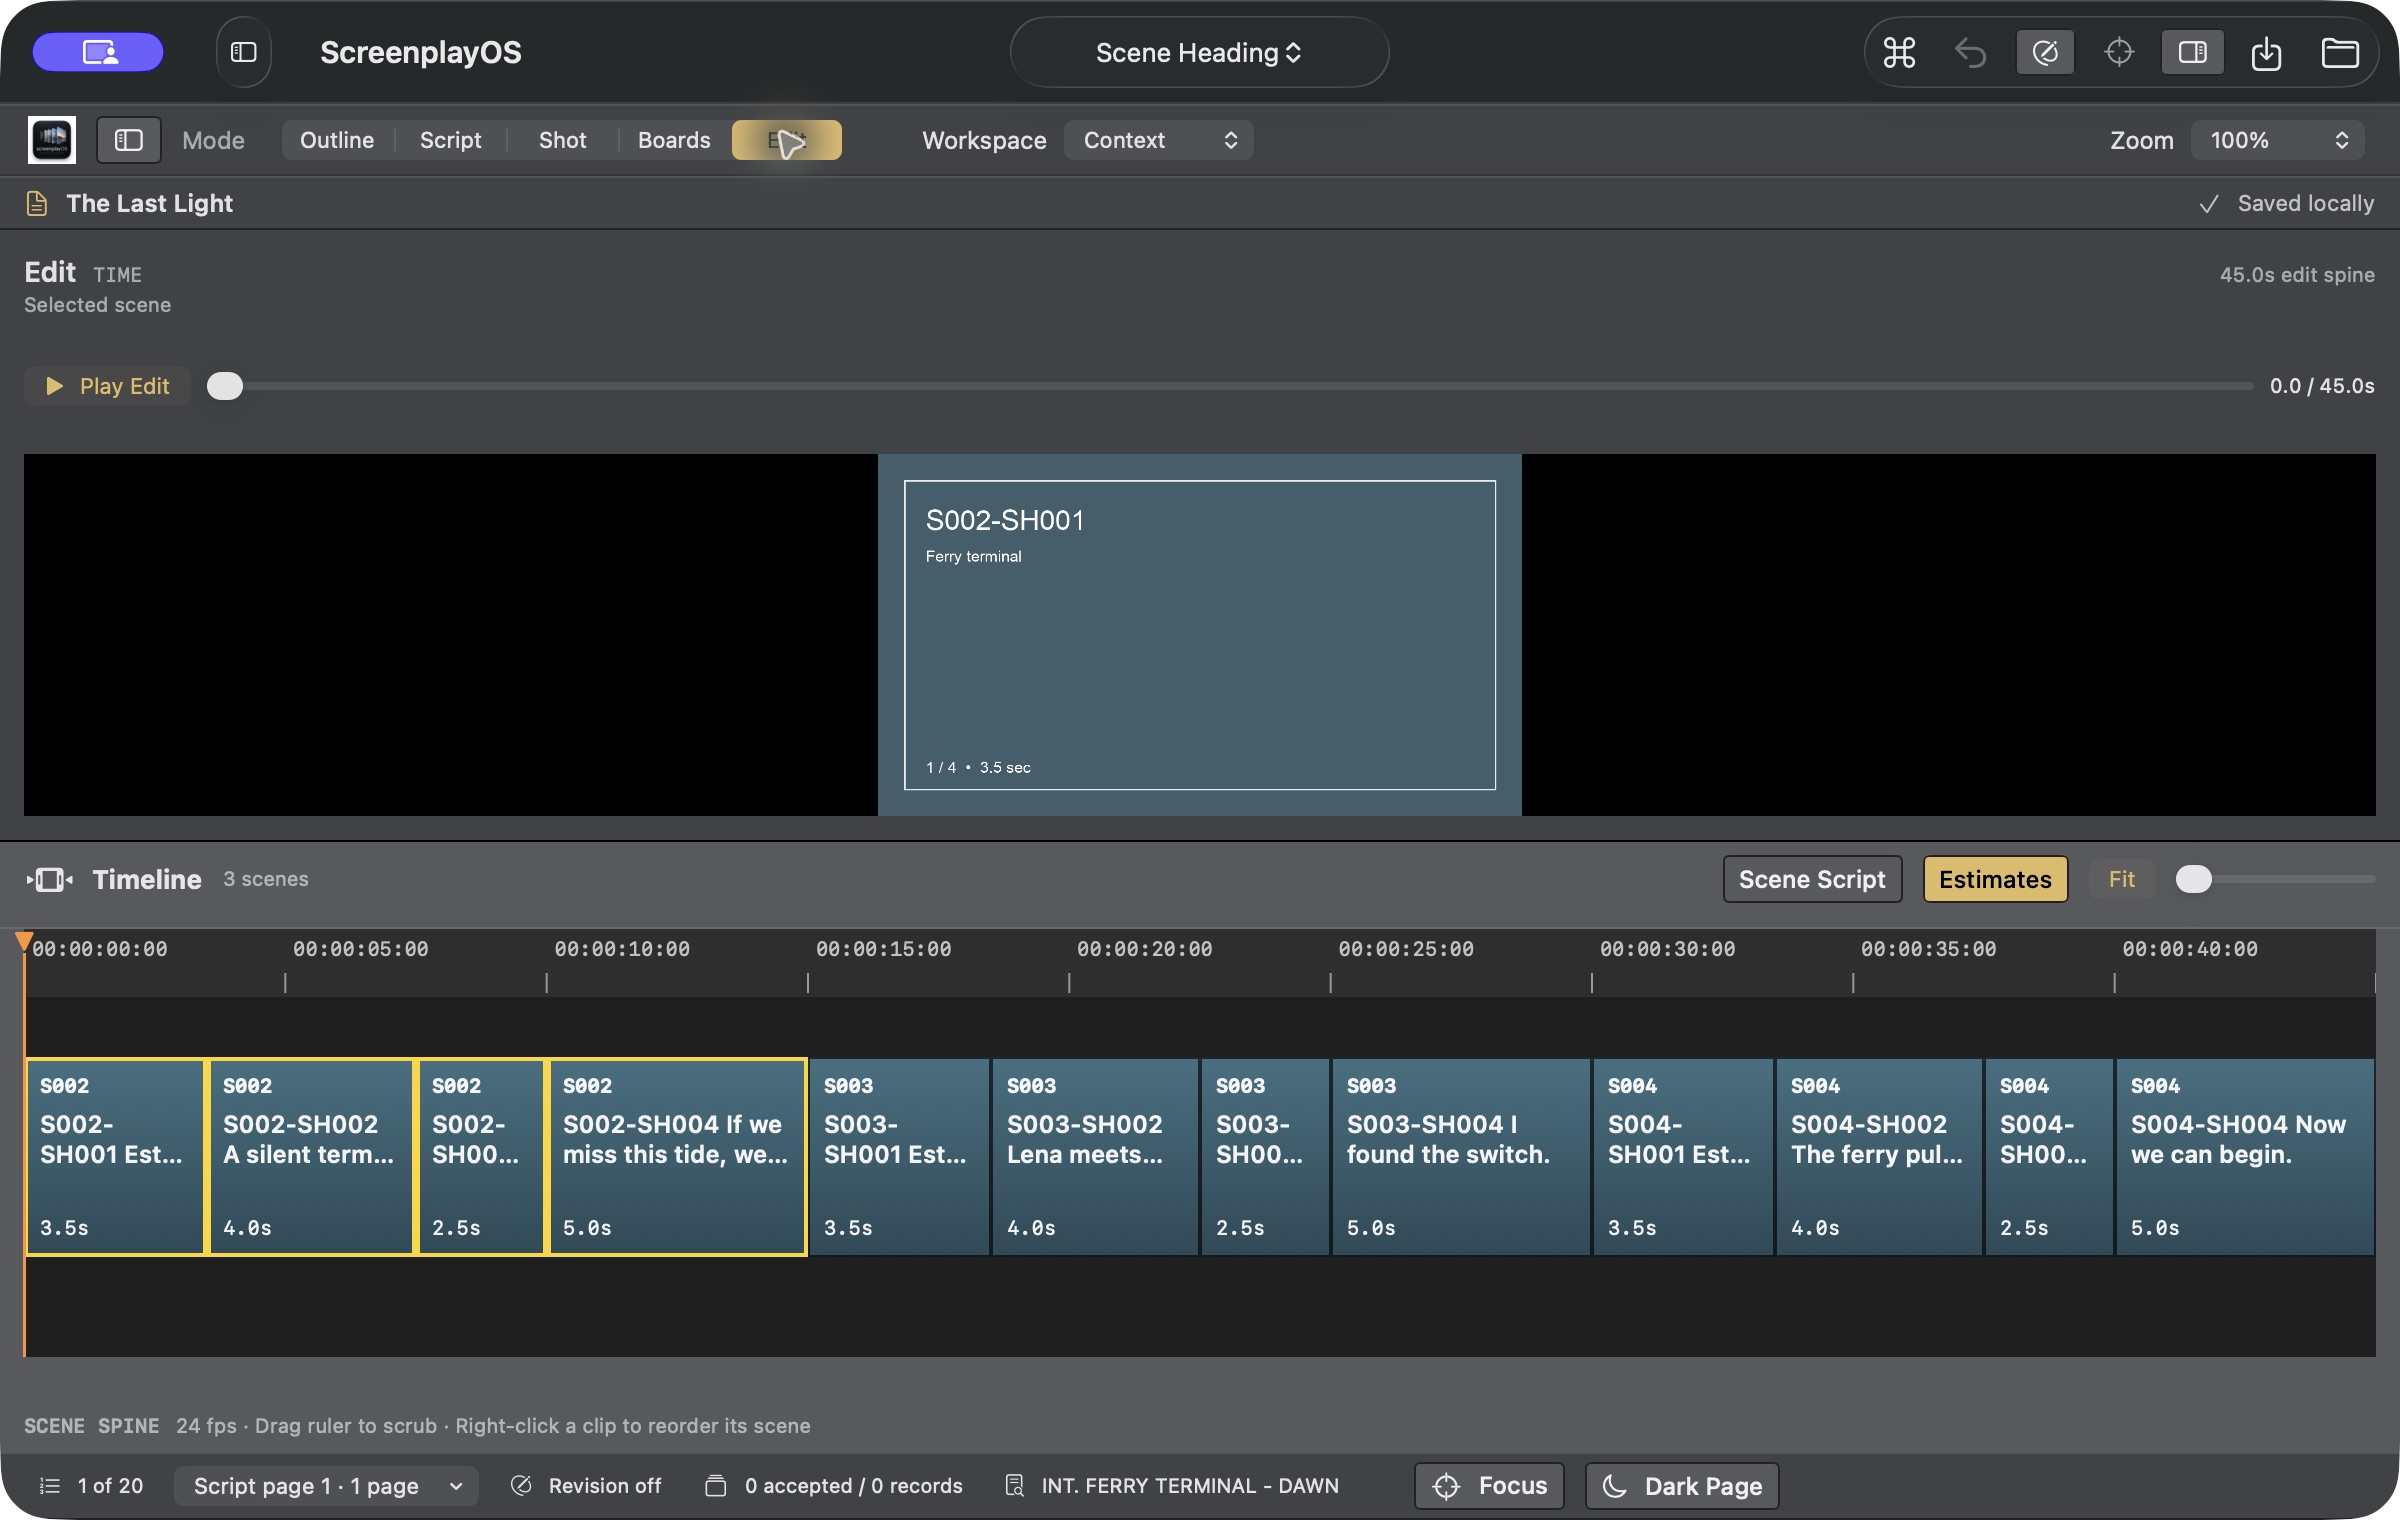Screen dimensions: 2400x1520
Task: Click the list icon beside 1 of 20
Action: pos(49,1486)
